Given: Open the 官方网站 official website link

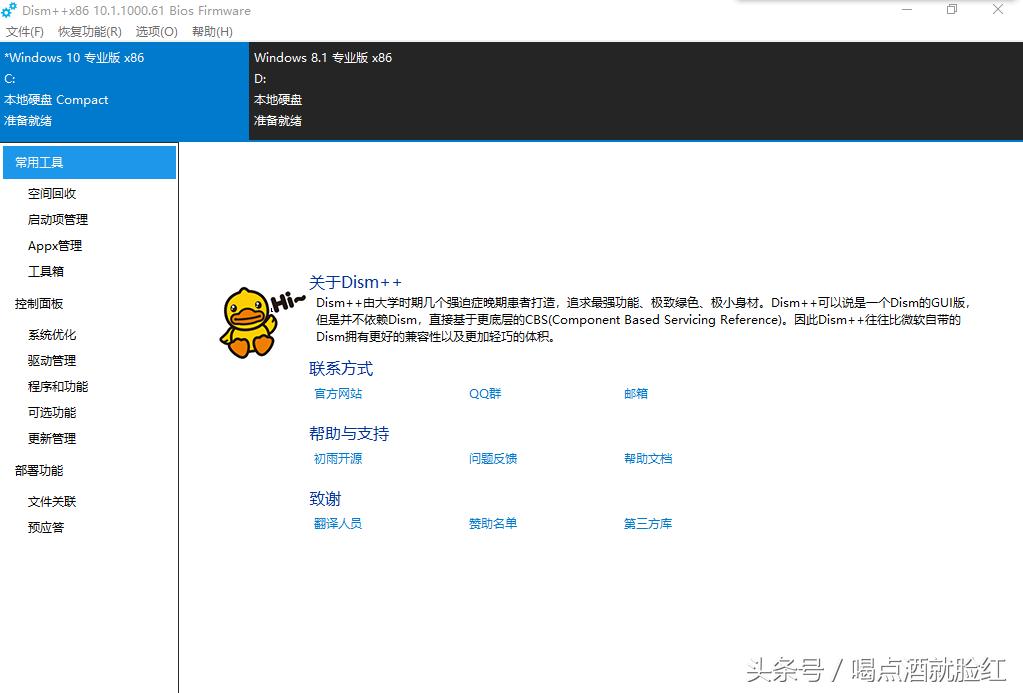Looking at the screenshot, I should pos(338,393).
